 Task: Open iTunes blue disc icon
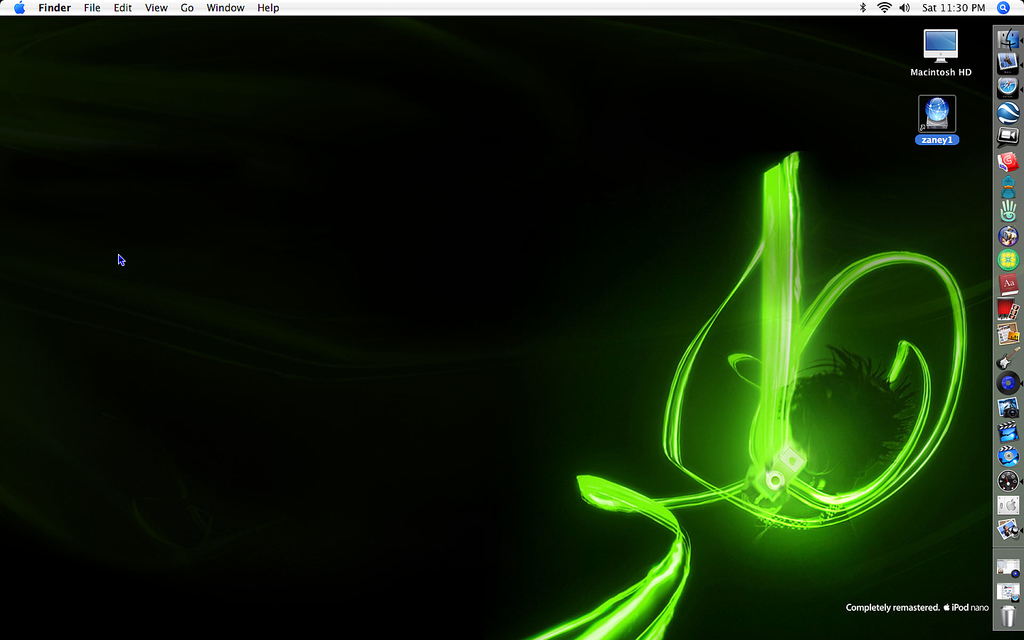[1008, 383]
